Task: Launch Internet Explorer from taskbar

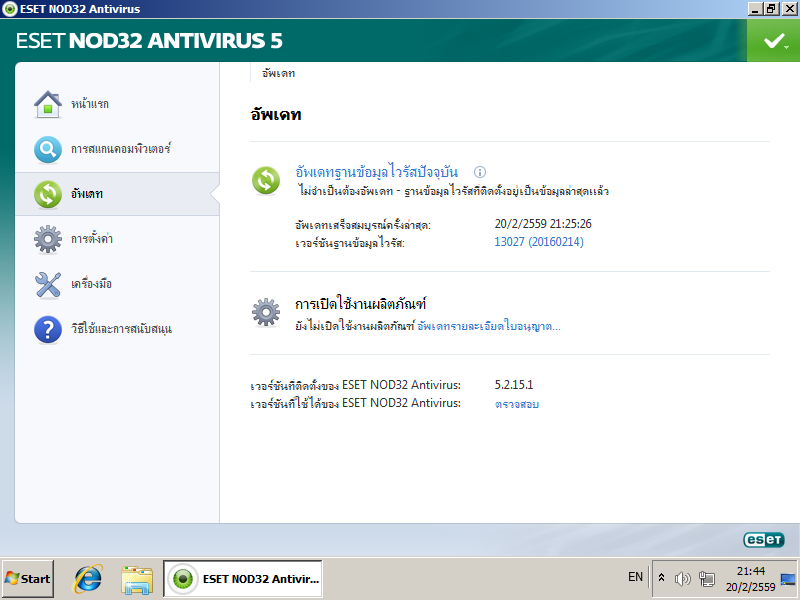Action: 88,579
